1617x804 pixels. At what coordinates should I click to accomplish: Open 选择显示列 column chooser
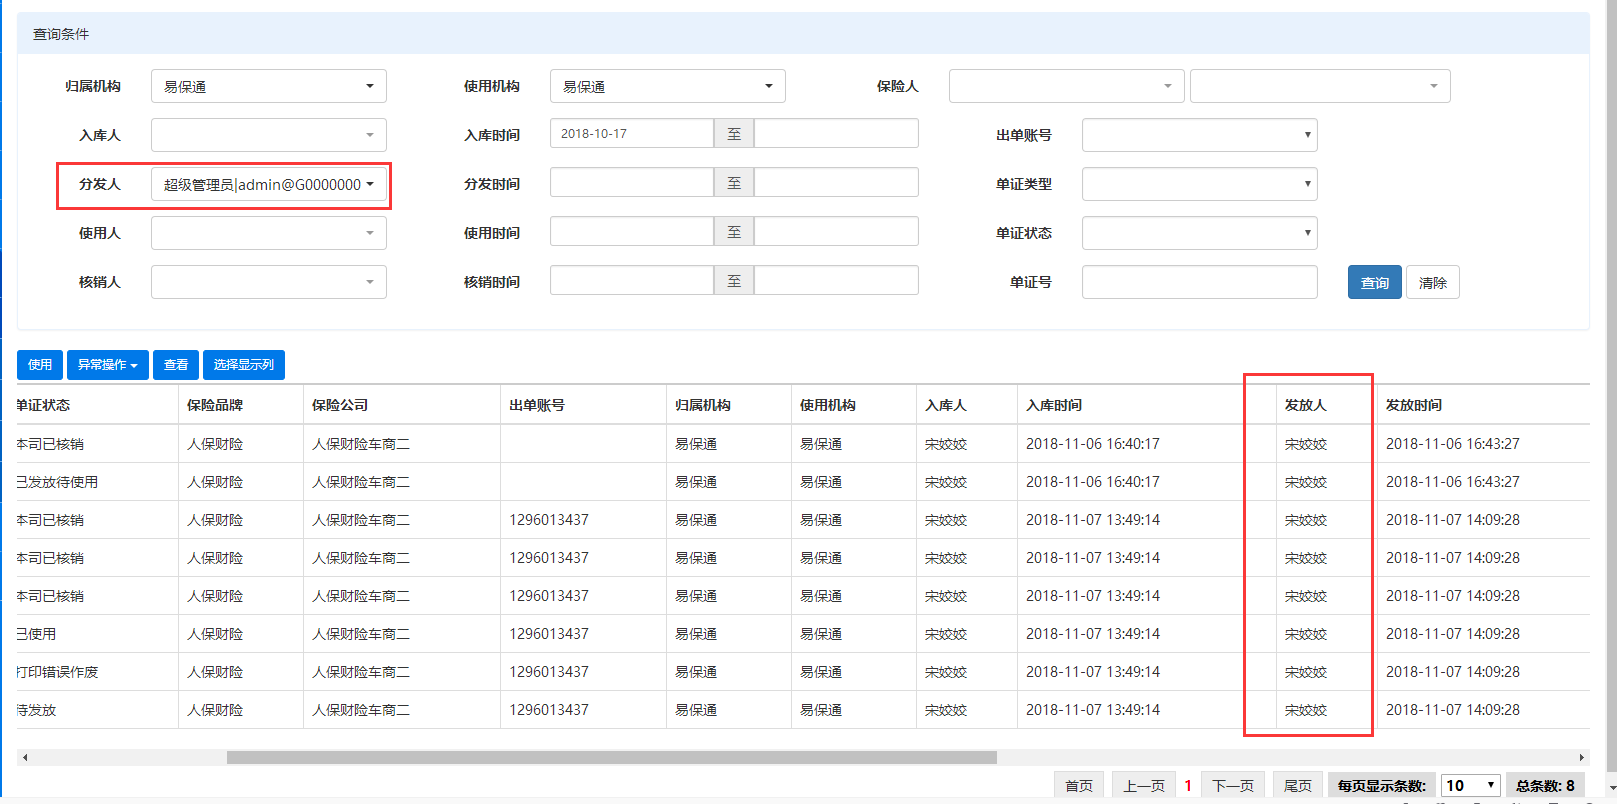(244, 365)
